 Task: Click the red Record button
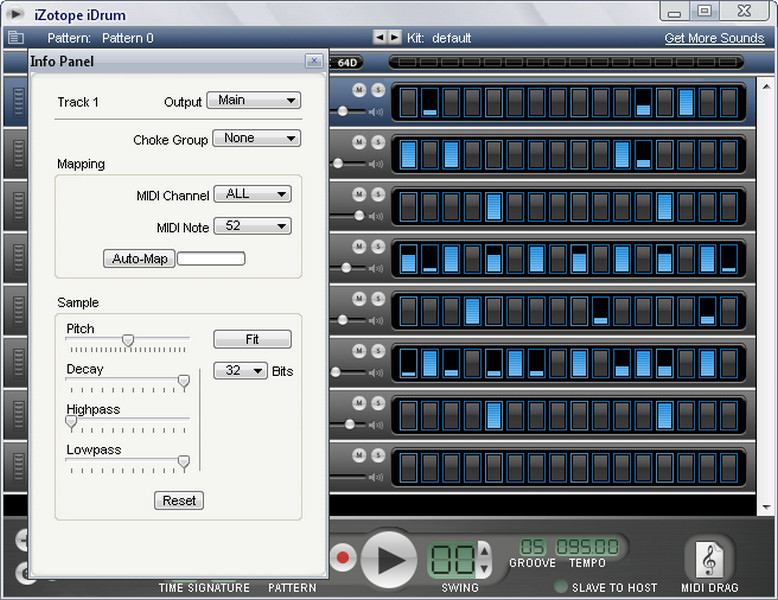point(343,557)
